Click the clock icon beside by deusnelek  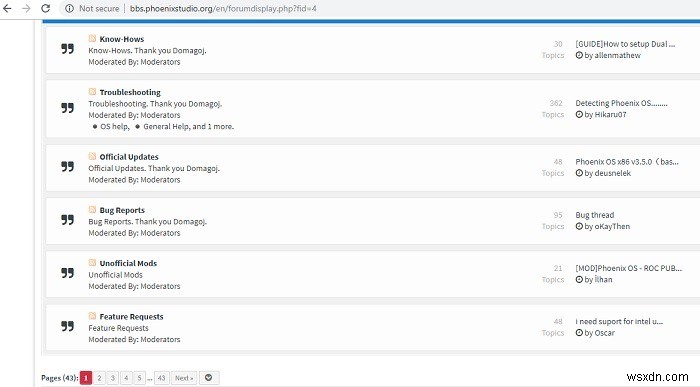pyautogui.click(x=579, y=173)
